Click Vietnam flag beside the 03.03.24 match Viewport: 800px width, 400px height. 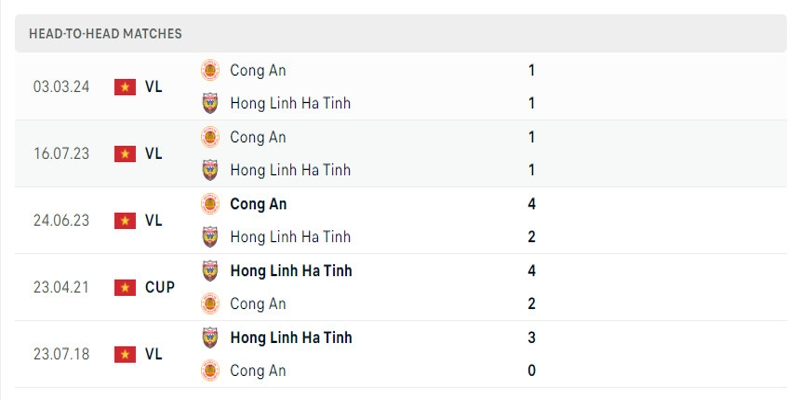tap(125, 87)
